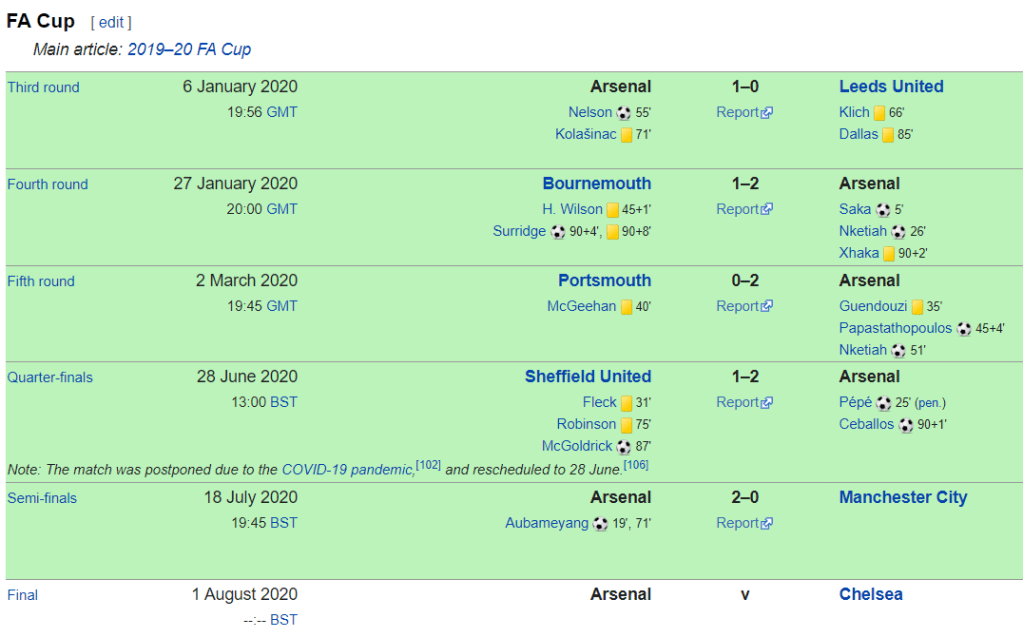Follow the COVID-19 pandemic link
Image resolution: width=1023 pixels, height=638 pixels.
(x=347, y=469)
